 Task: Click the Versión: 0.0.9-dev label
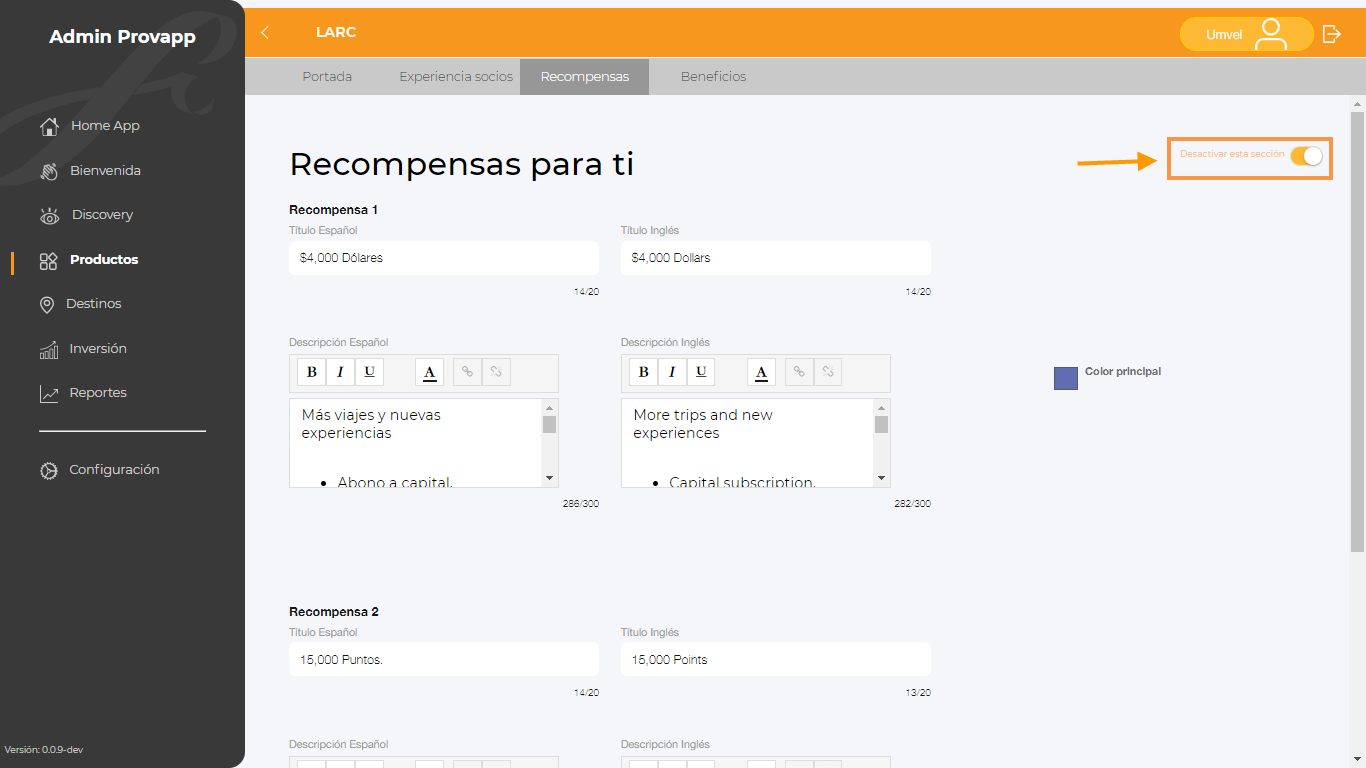[44, 750]
